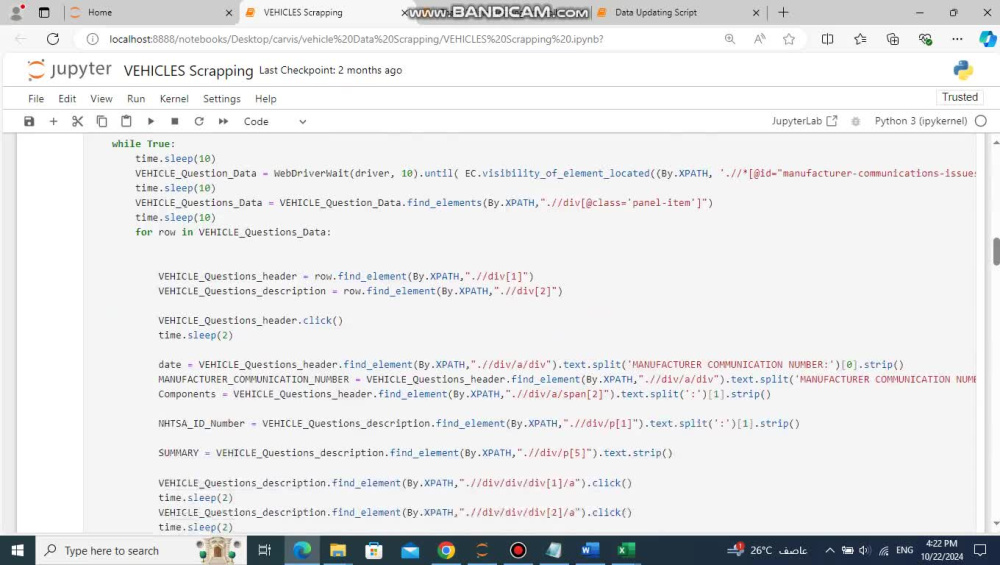Open the volume control in system tray
Viewport: 1000px width, 565px height.
865,550
